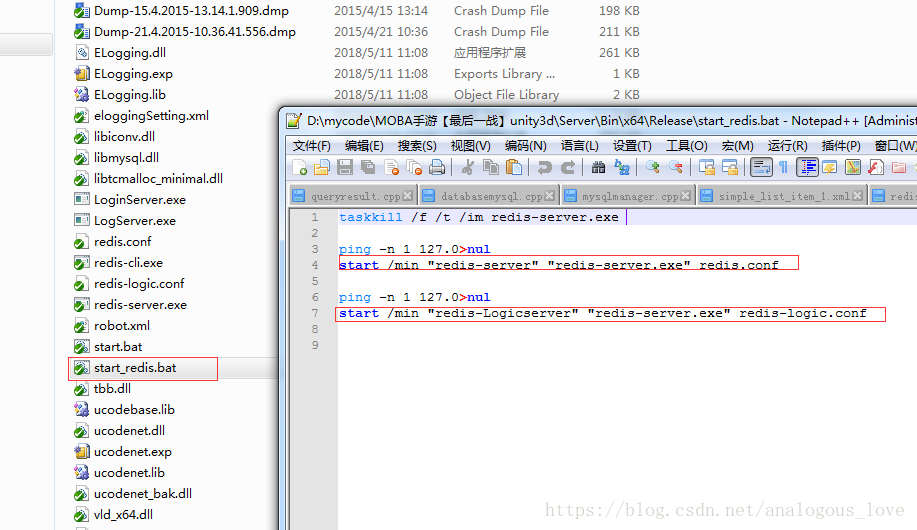Click Synchronize vertical scrolling icon

(706, 168)
